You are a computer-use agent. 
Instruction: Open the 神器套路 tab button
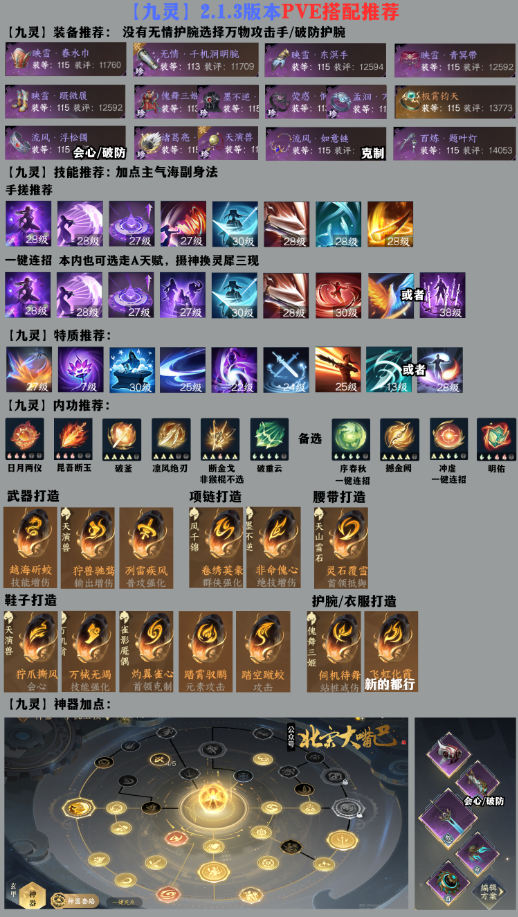tap(74, 901)
